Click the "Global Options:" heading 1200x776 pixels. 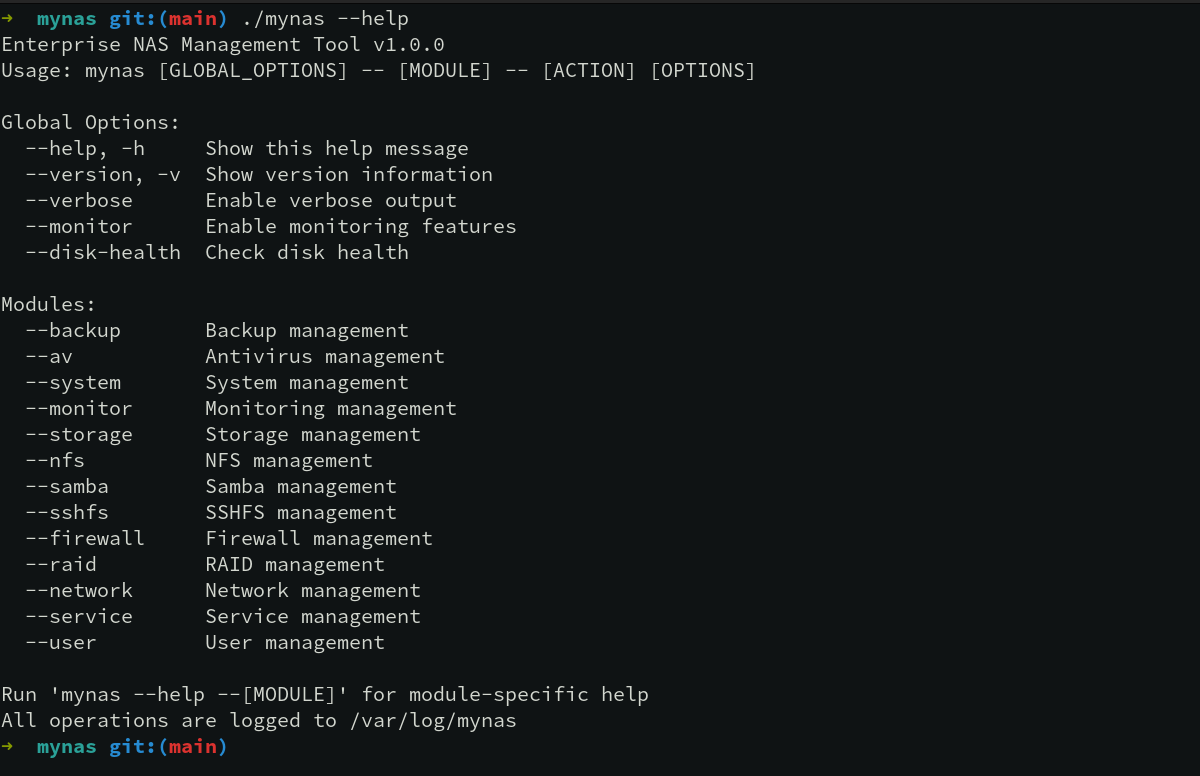[x=90, y=123]
